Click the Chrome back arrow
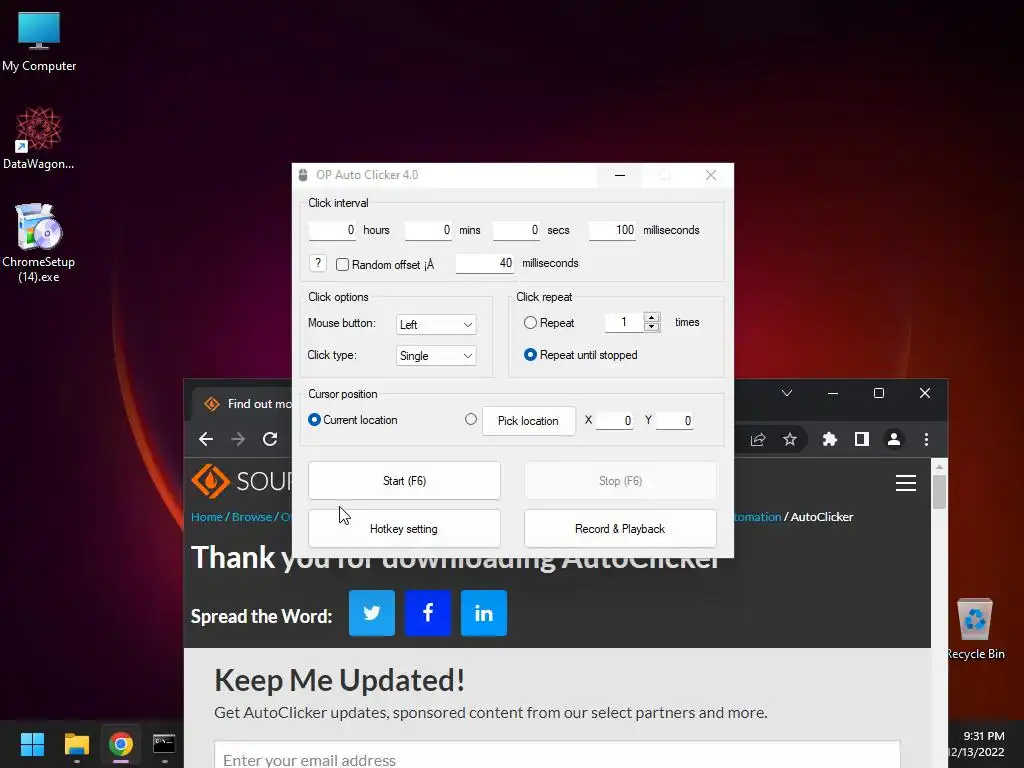This screenshot has height=768, width=1024. click(x=206, y=440)
